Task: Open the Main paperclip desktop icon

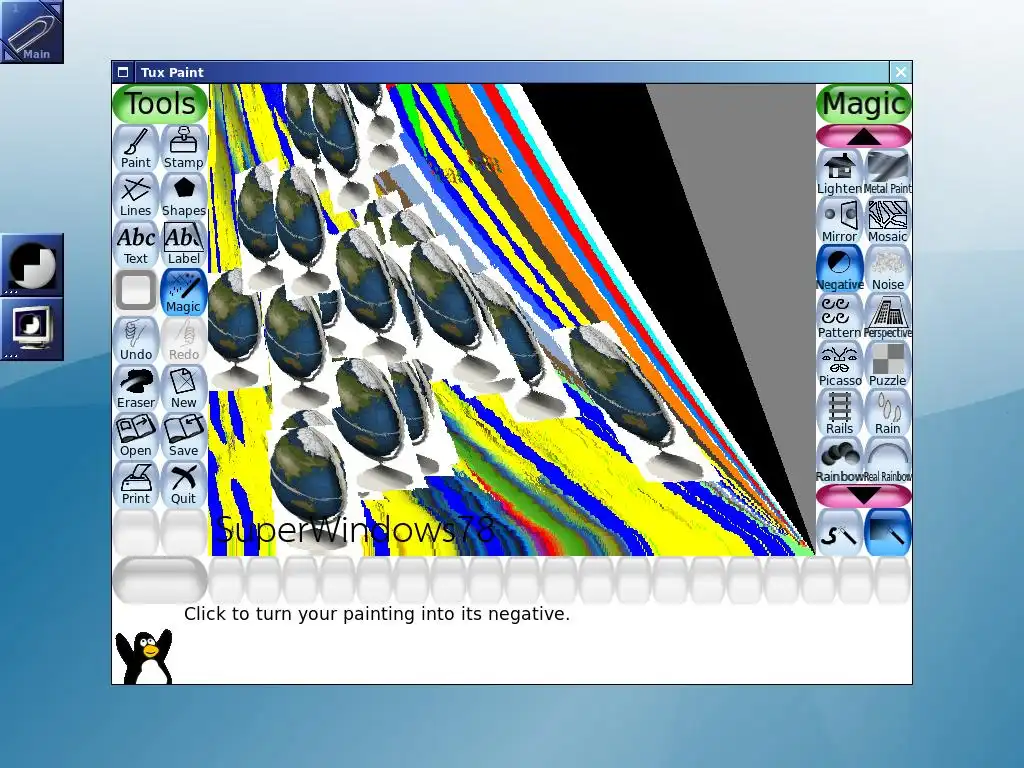Action: pos(31,31)
